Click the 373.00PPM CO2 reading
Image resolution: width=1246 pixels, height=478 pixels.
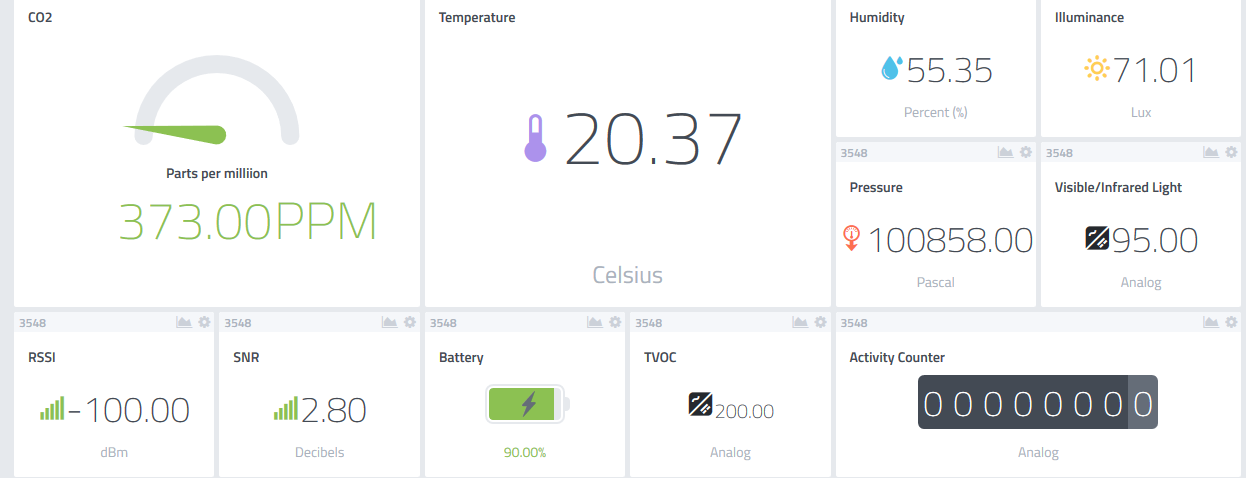(x=248, y=222)
